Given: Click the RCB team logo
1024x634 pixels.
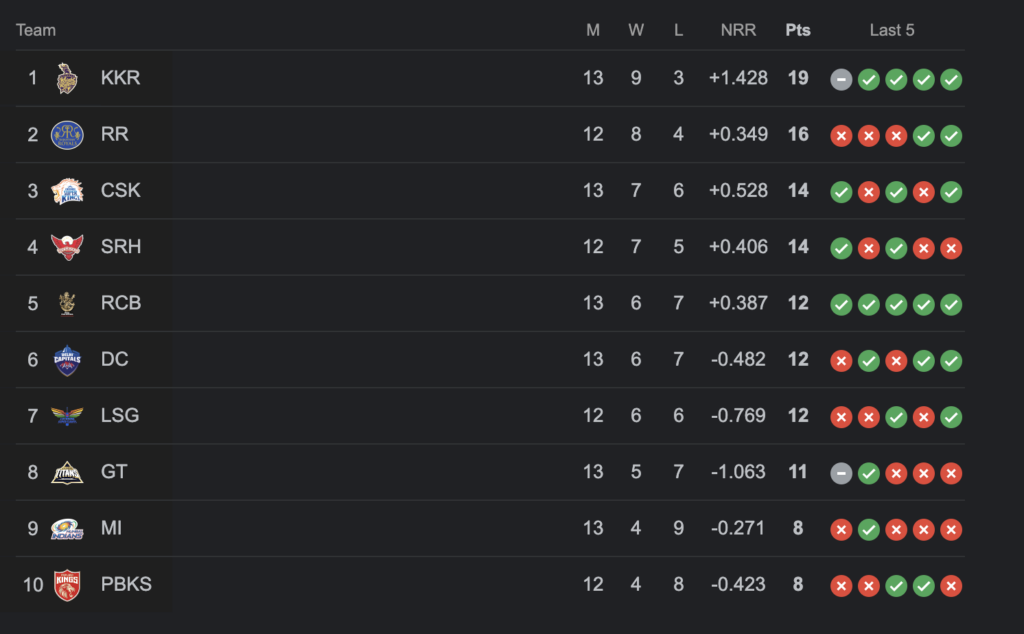Looking at the screenshot, I should pos(67,303).
